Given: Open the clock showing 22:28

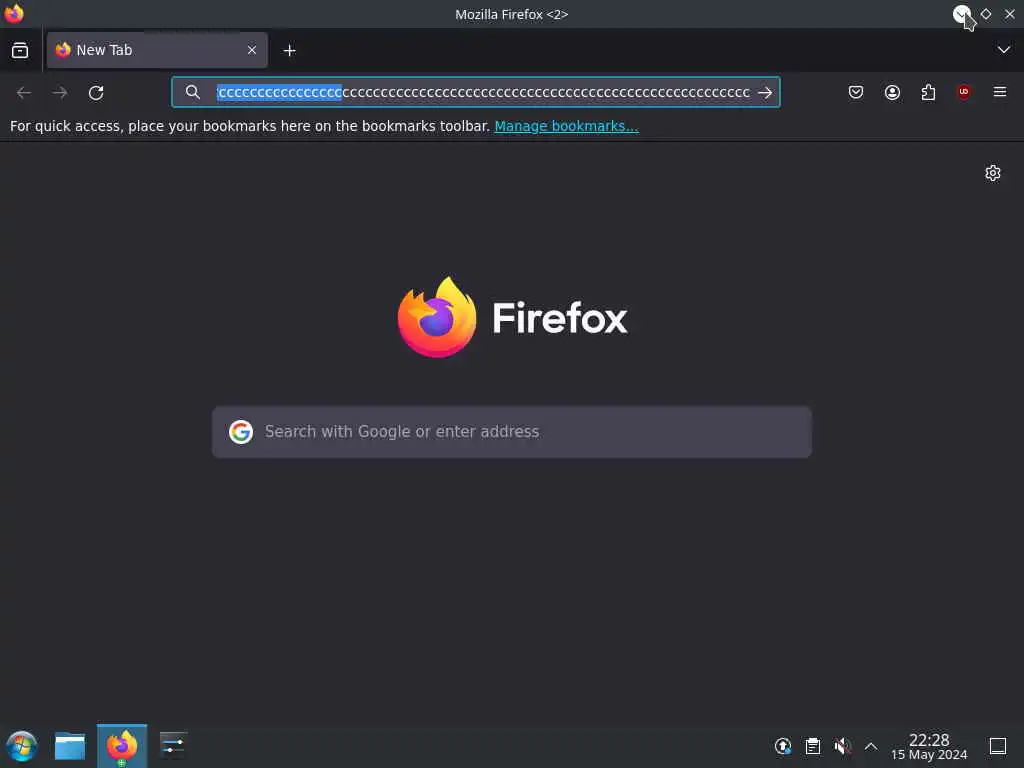Looking at the screenshot, I should (929, 746).
